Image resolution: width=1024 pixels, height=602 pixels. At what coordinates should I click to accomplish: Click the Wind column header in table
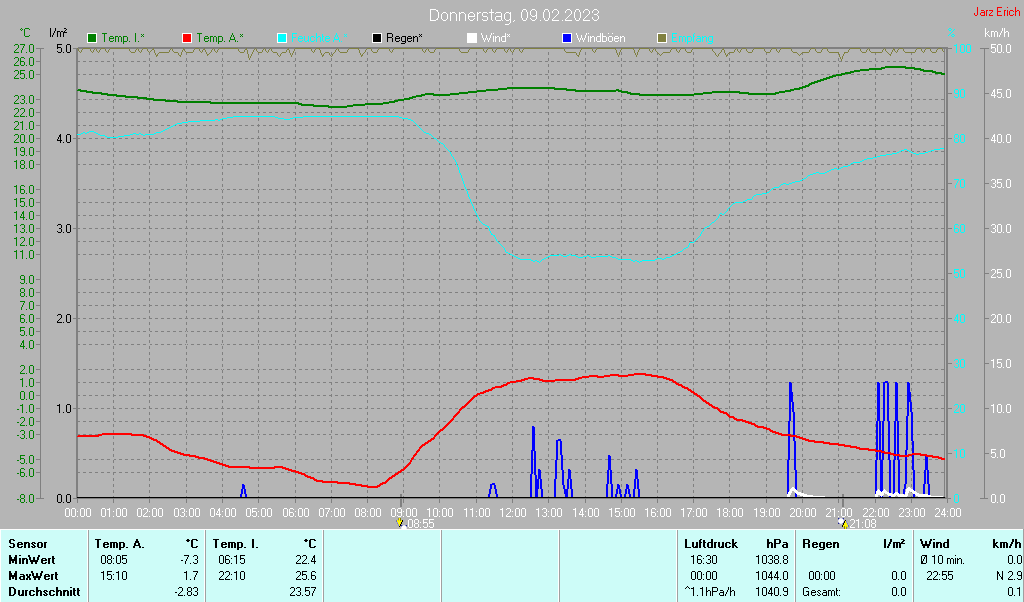935,544
